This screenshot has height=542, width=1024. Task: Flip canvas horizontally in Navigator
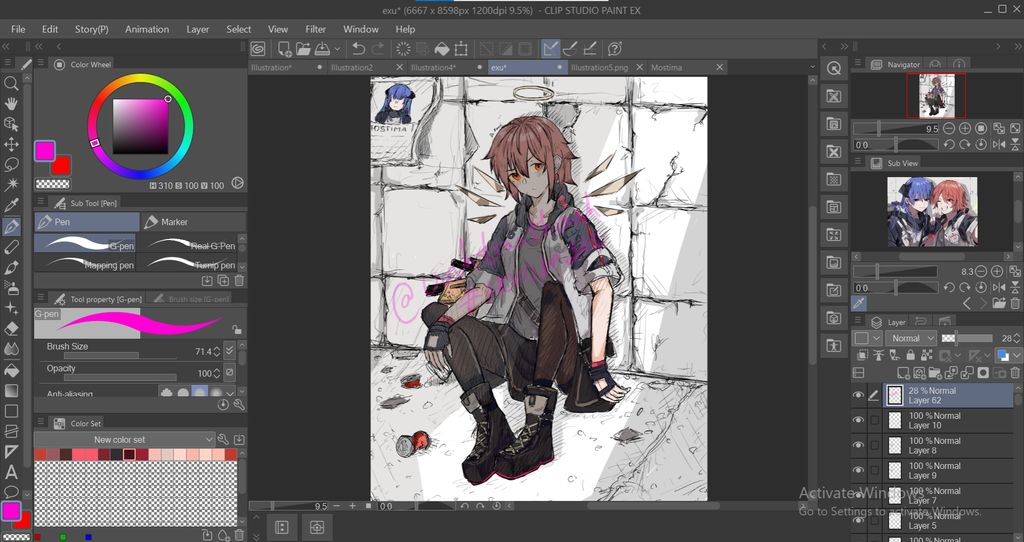[999, 145]
